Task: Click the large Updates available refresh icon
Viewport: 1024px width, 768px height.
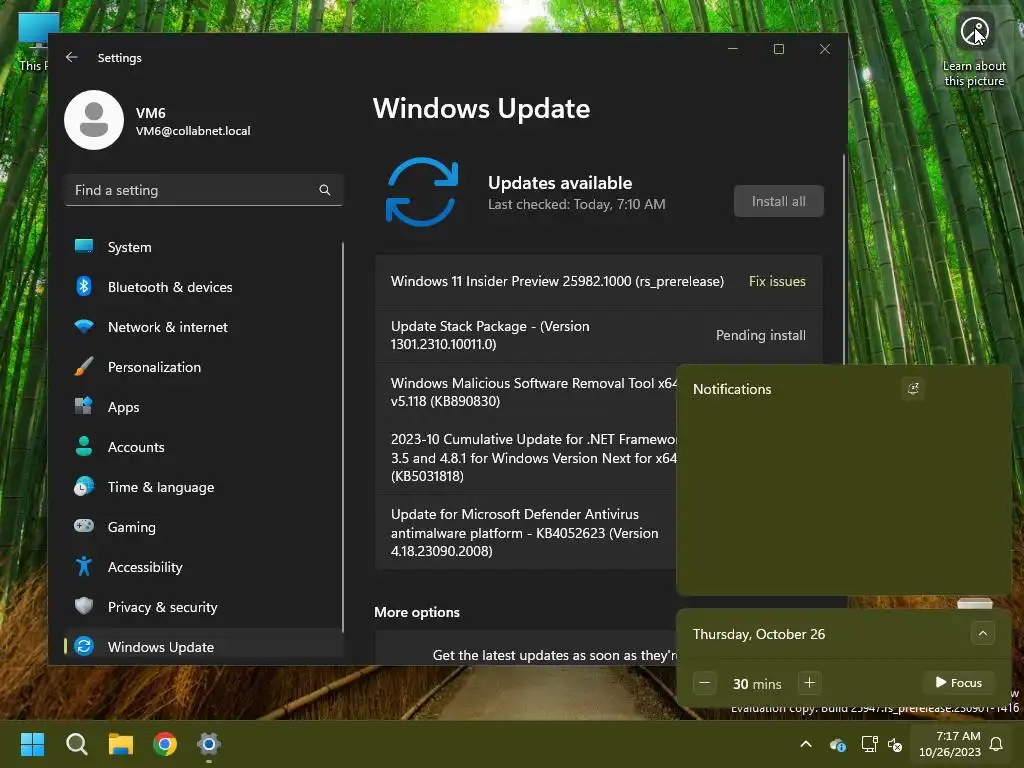Action: click(x=422, y=191)
